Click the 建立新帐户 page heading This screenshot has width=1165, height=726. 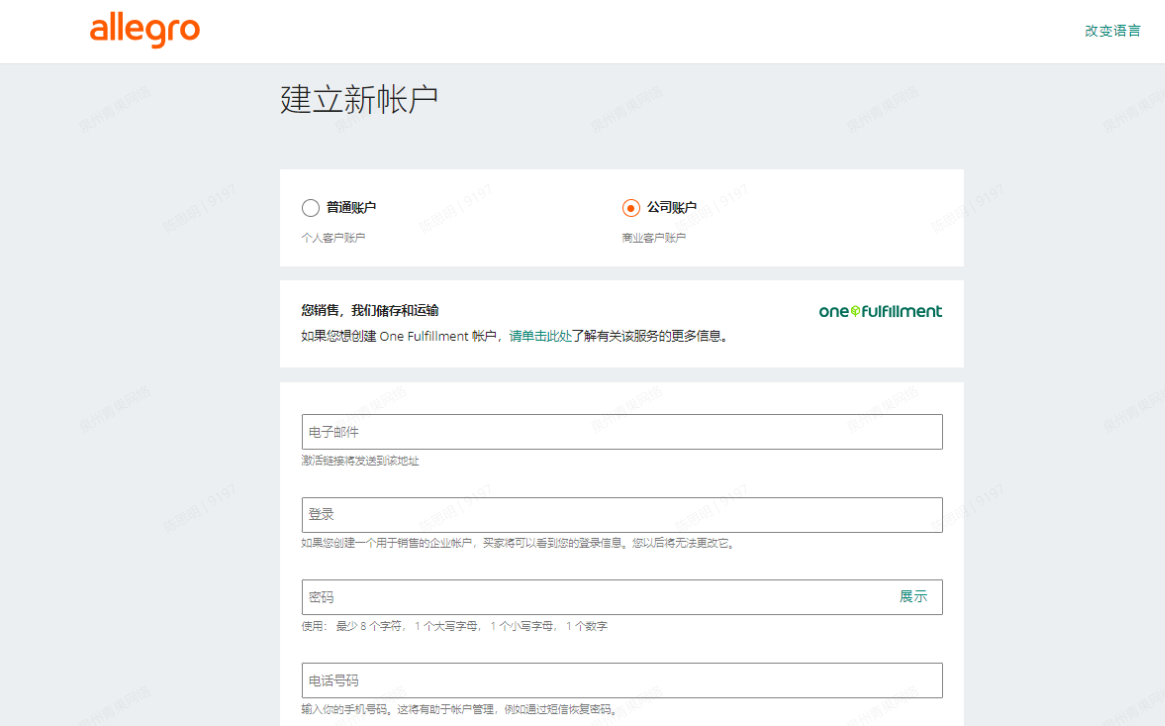click(359, 100)
